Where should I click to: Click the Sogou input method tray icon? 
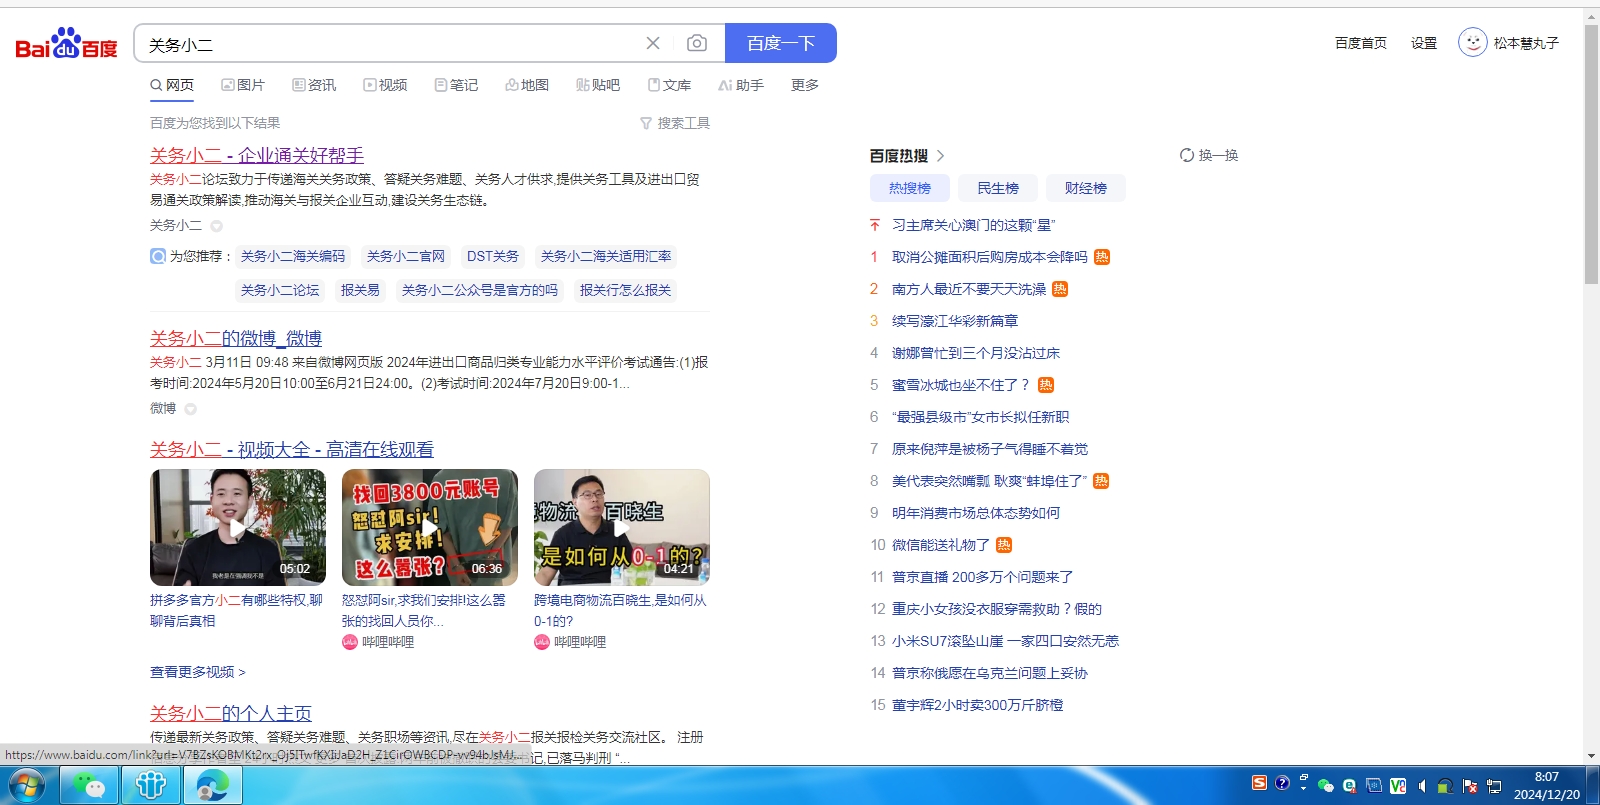point(1259,783)
